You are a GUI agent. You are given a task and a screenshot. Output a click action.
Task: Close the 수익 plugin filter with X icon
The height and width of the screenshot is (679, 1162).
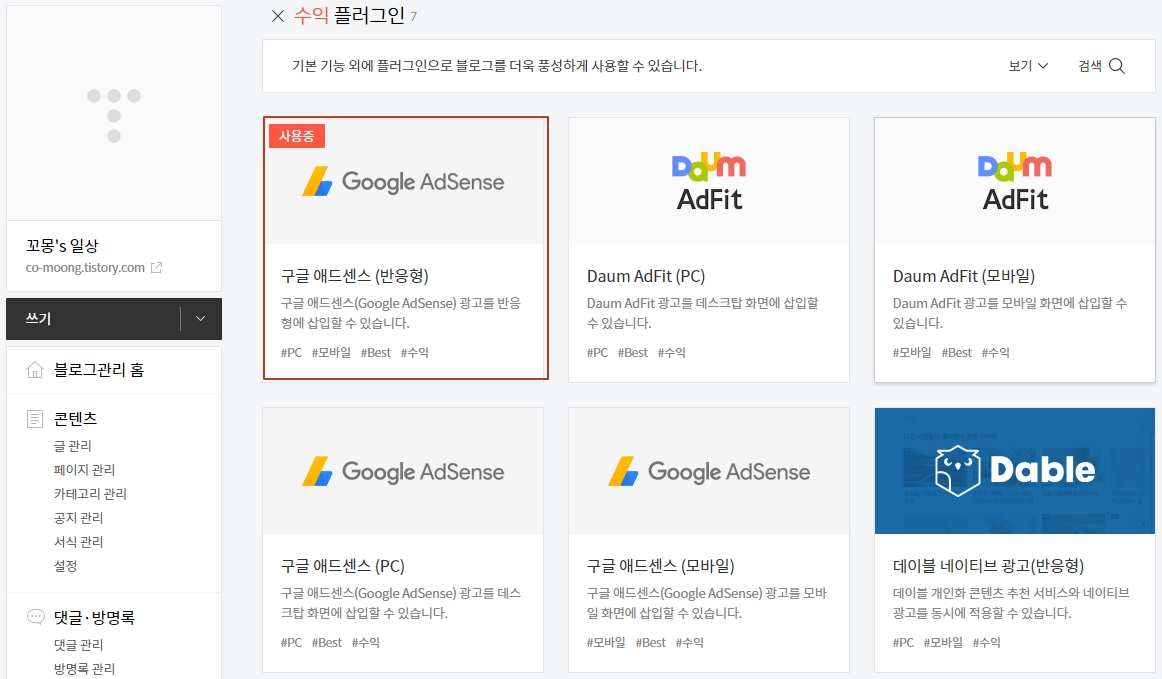point(278,16)
